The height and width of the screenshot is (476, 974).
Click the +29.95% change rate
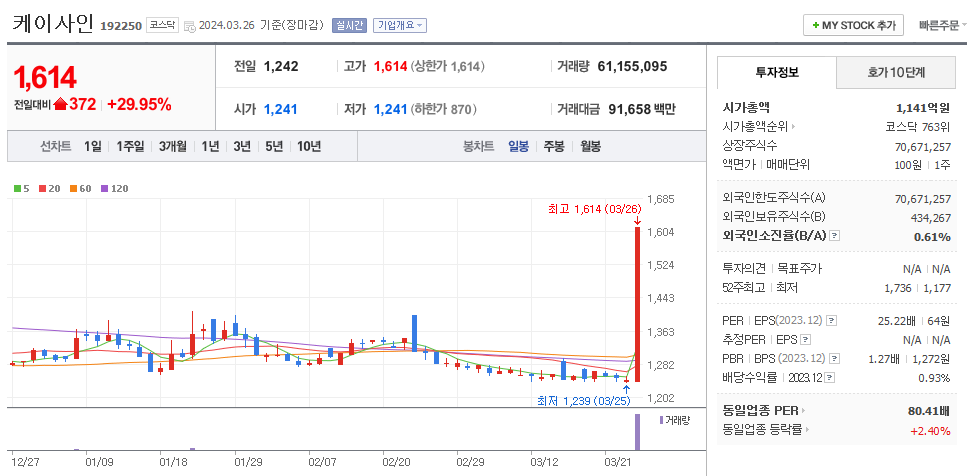(139, 104)
